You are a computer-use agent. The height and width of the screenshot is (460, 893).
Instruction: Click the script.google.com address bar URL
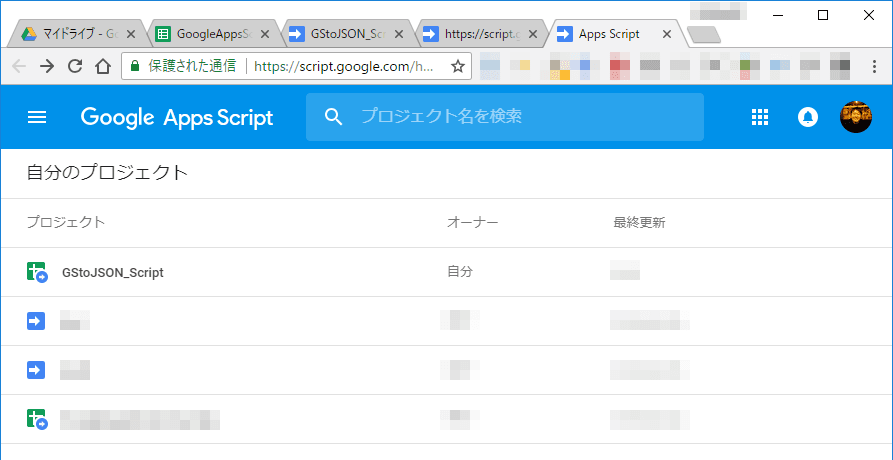tap(344, 67)
